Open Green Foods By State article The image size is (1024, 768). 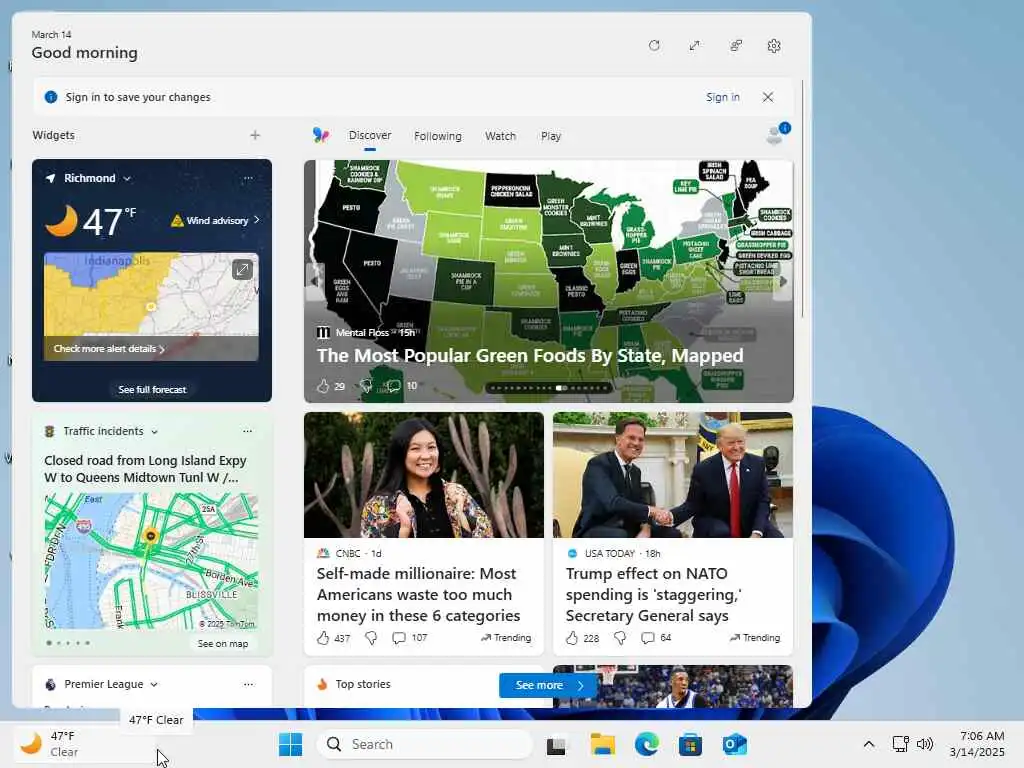530,356
